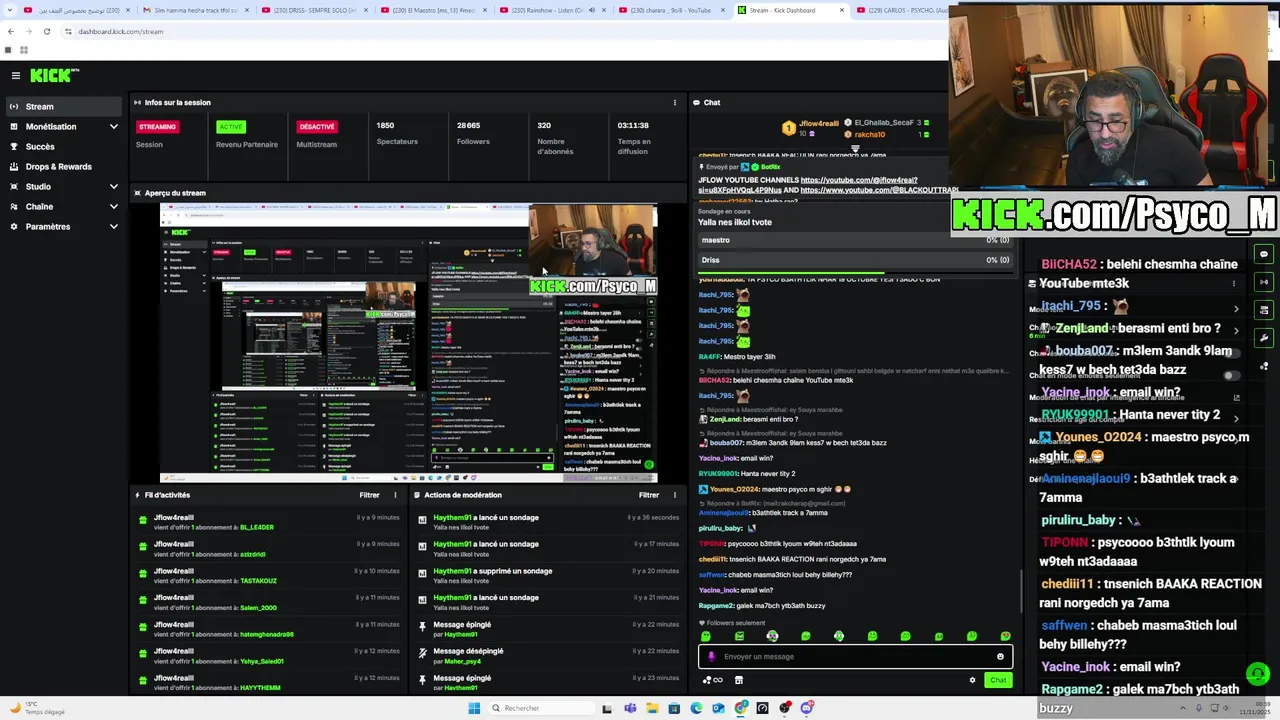
Task: Go back in the browser
Action: (10, 31)
